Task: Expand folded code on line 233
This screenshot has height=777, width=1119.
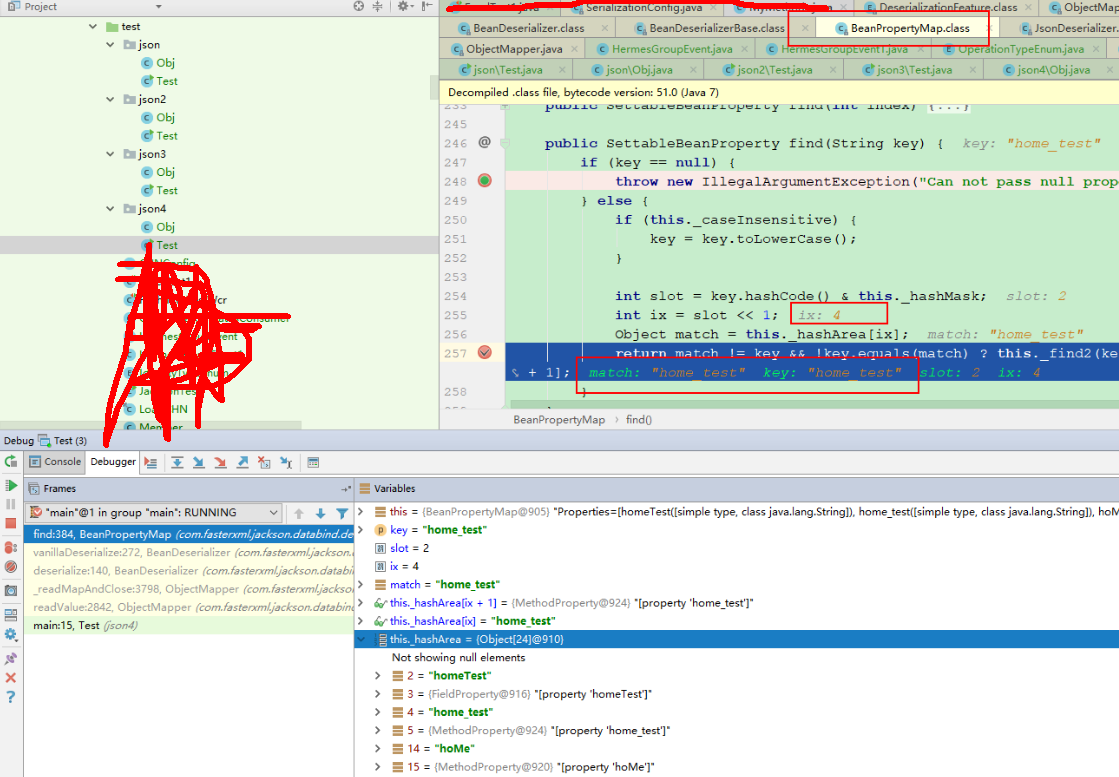Action: [505, 106]
